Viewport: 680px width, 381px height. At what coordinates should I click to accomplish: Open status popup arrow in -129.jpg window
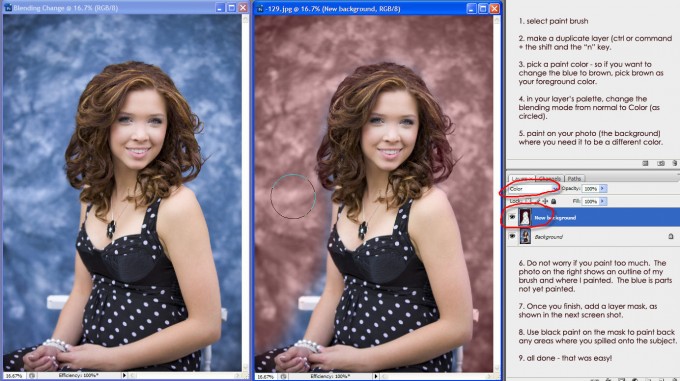[x=376, y=376]
